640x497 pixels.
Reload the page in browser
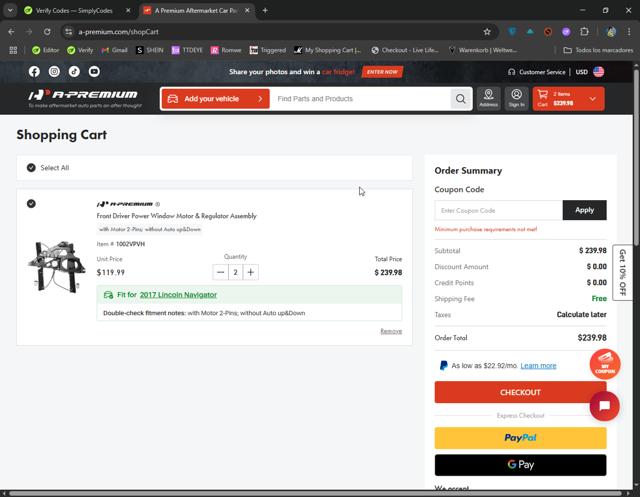(x=47, y=32)
